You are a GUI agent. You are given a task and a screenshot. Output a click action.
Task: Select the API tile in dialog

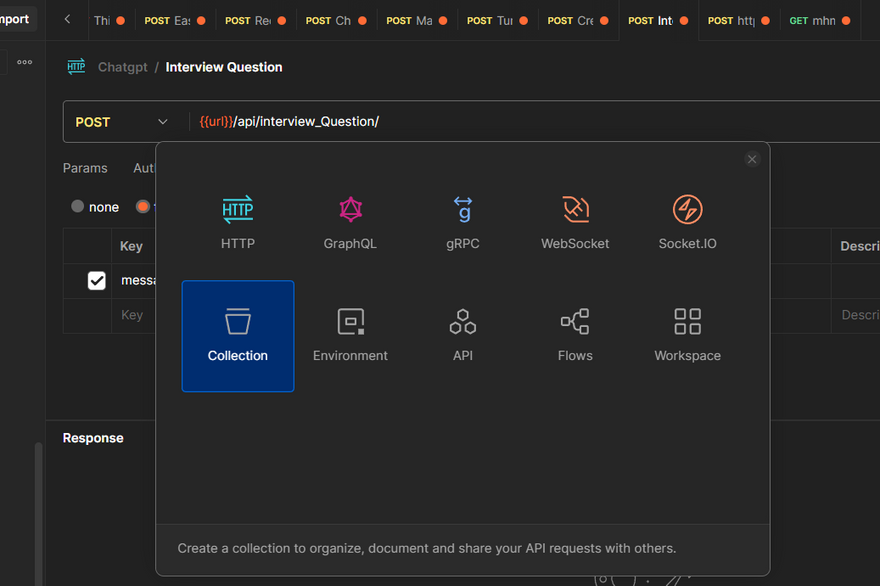462,336
